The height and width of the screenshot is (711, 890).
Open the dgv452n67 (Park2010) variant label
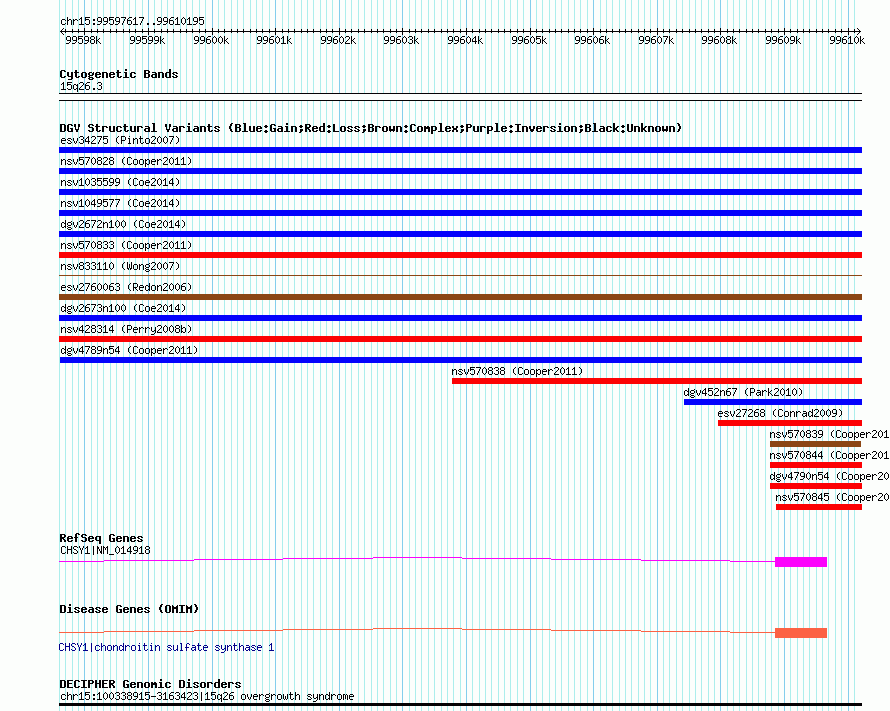(x=743, y=392)
